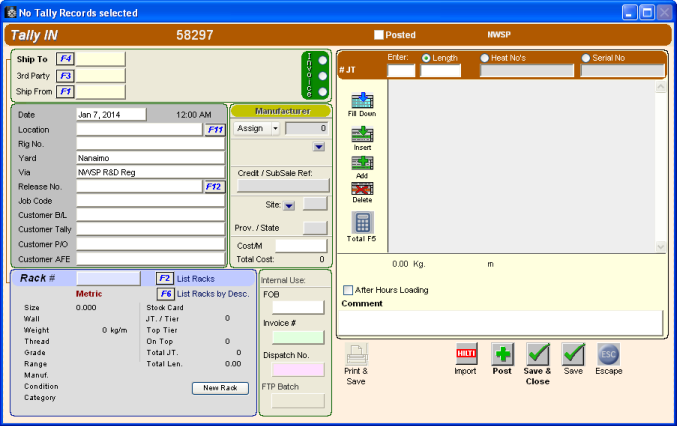Expand the Site dropdown arrow
677x426 pixels.
(x=288, y=205)
